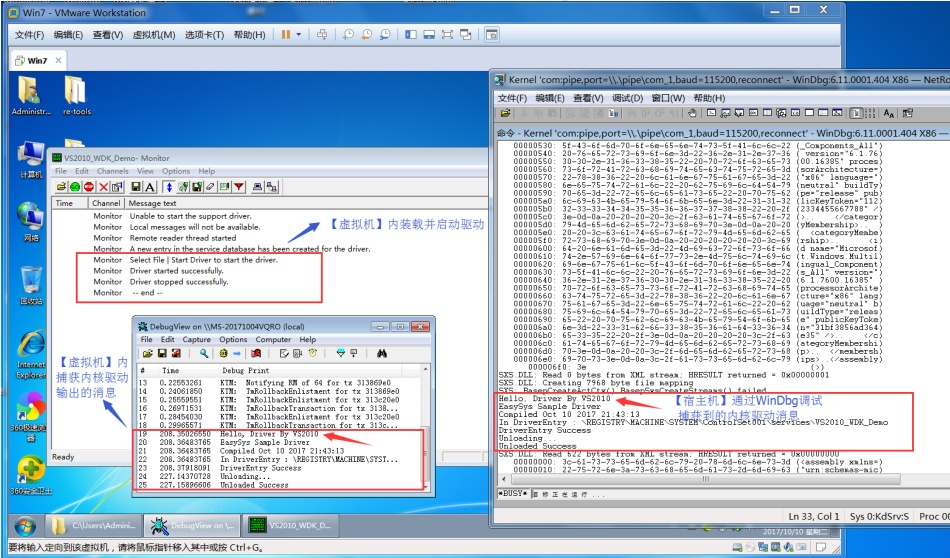Screen dimensions: 950x558
Task: Open Windows Start button in VM taskbar
Action: click(x=25, y=525)
